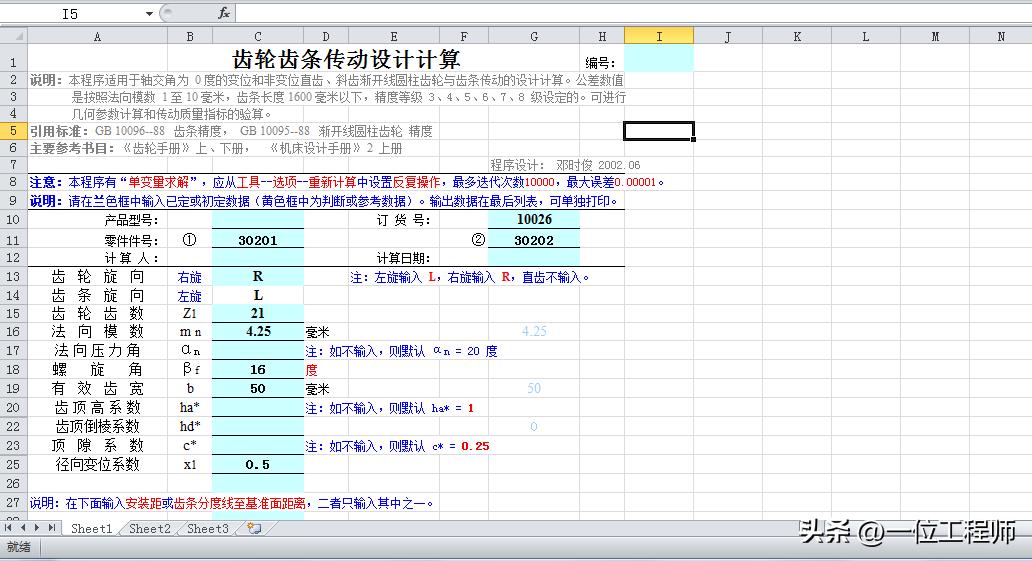Select the rack hand cell L
The width and height of the screenshot is (1032, 561).
(257, 295)
